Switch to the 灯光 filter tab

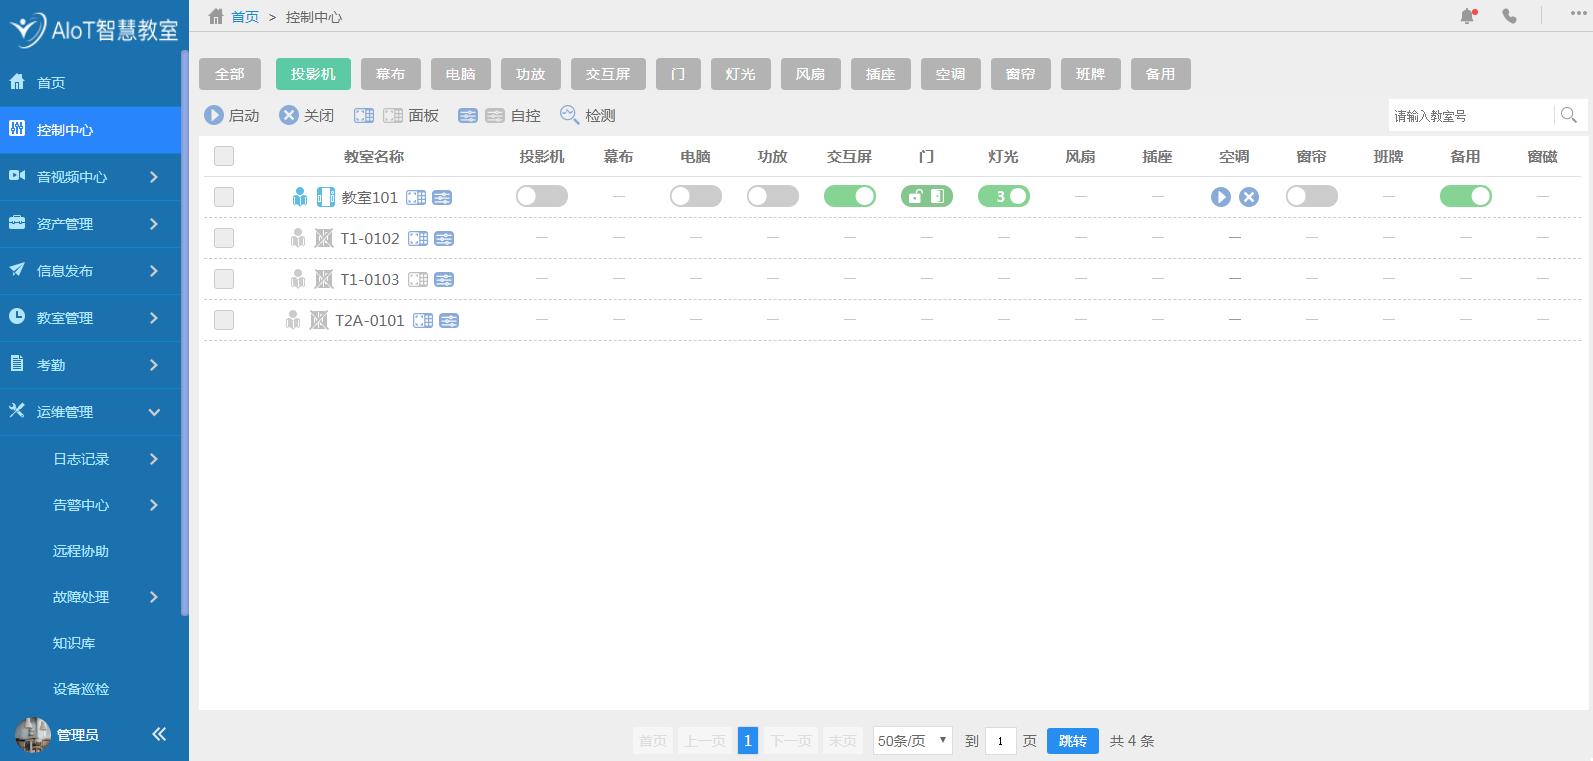click(x=740, y=74)
